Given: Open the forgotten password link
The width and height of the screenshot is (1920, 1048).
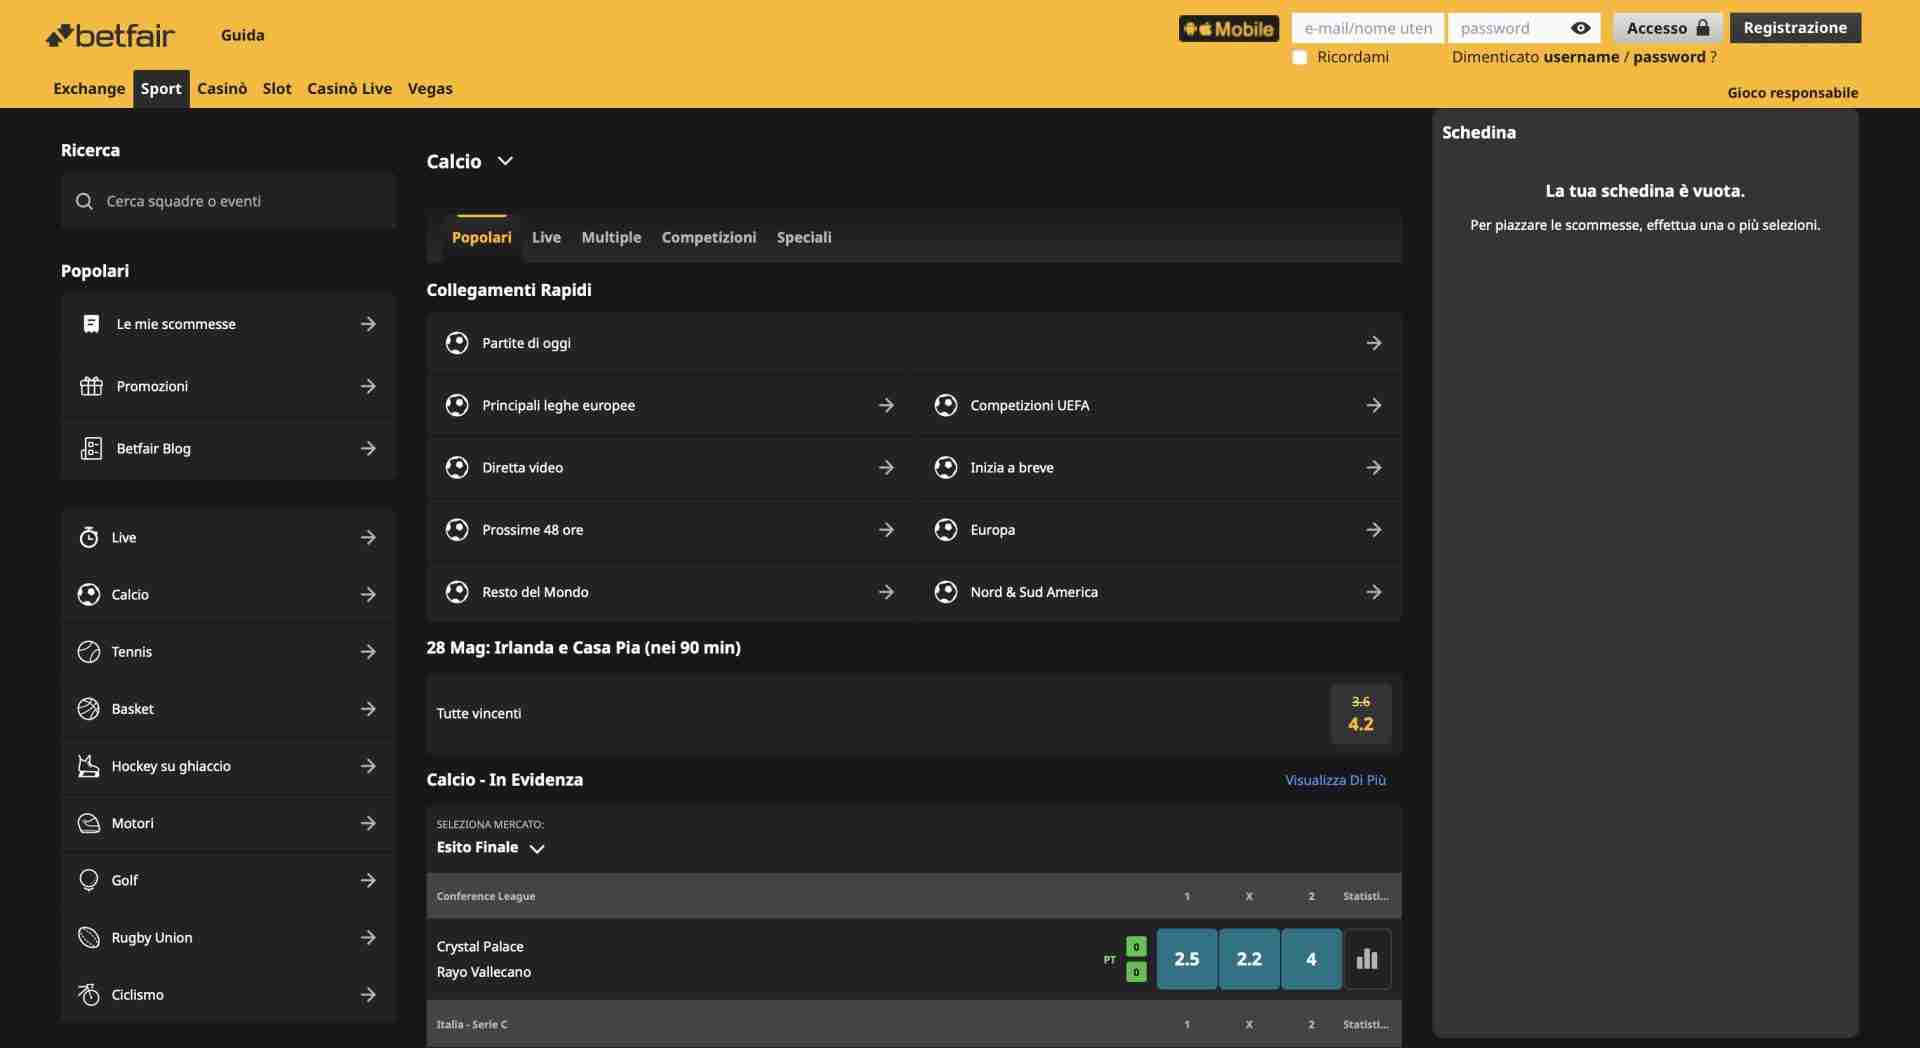Looking at the screenshot, I should [x=1669, y=57].
